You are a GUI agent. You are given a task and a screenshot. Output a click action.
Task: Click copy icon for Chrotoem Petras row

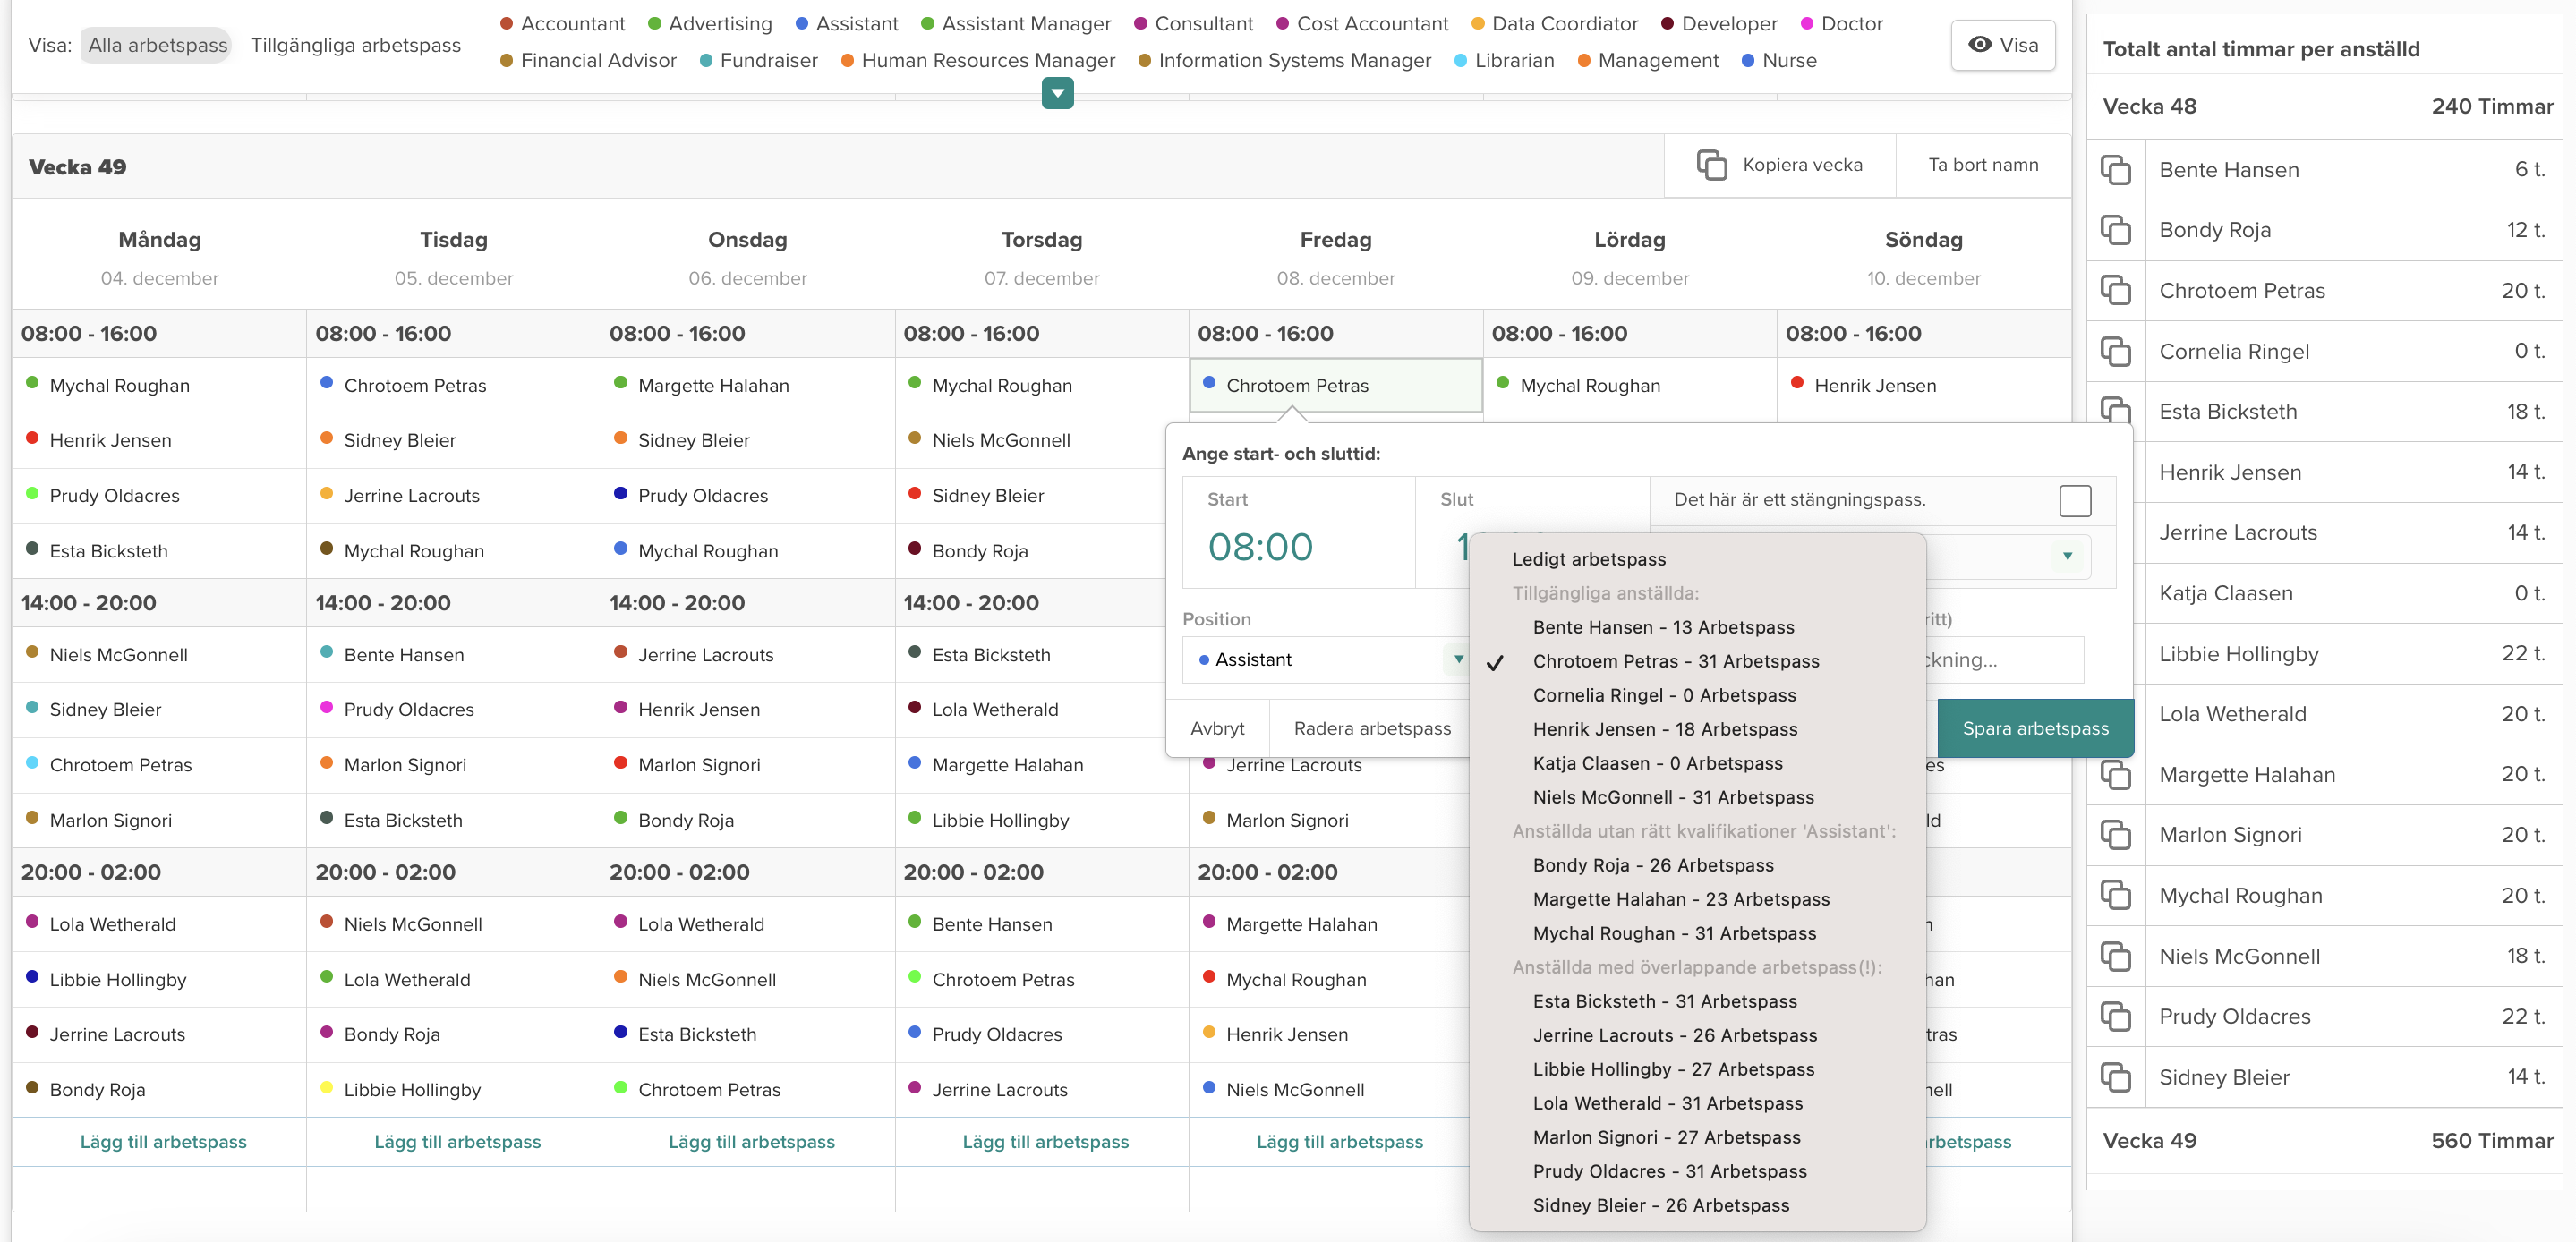[x=2115, y=291]
